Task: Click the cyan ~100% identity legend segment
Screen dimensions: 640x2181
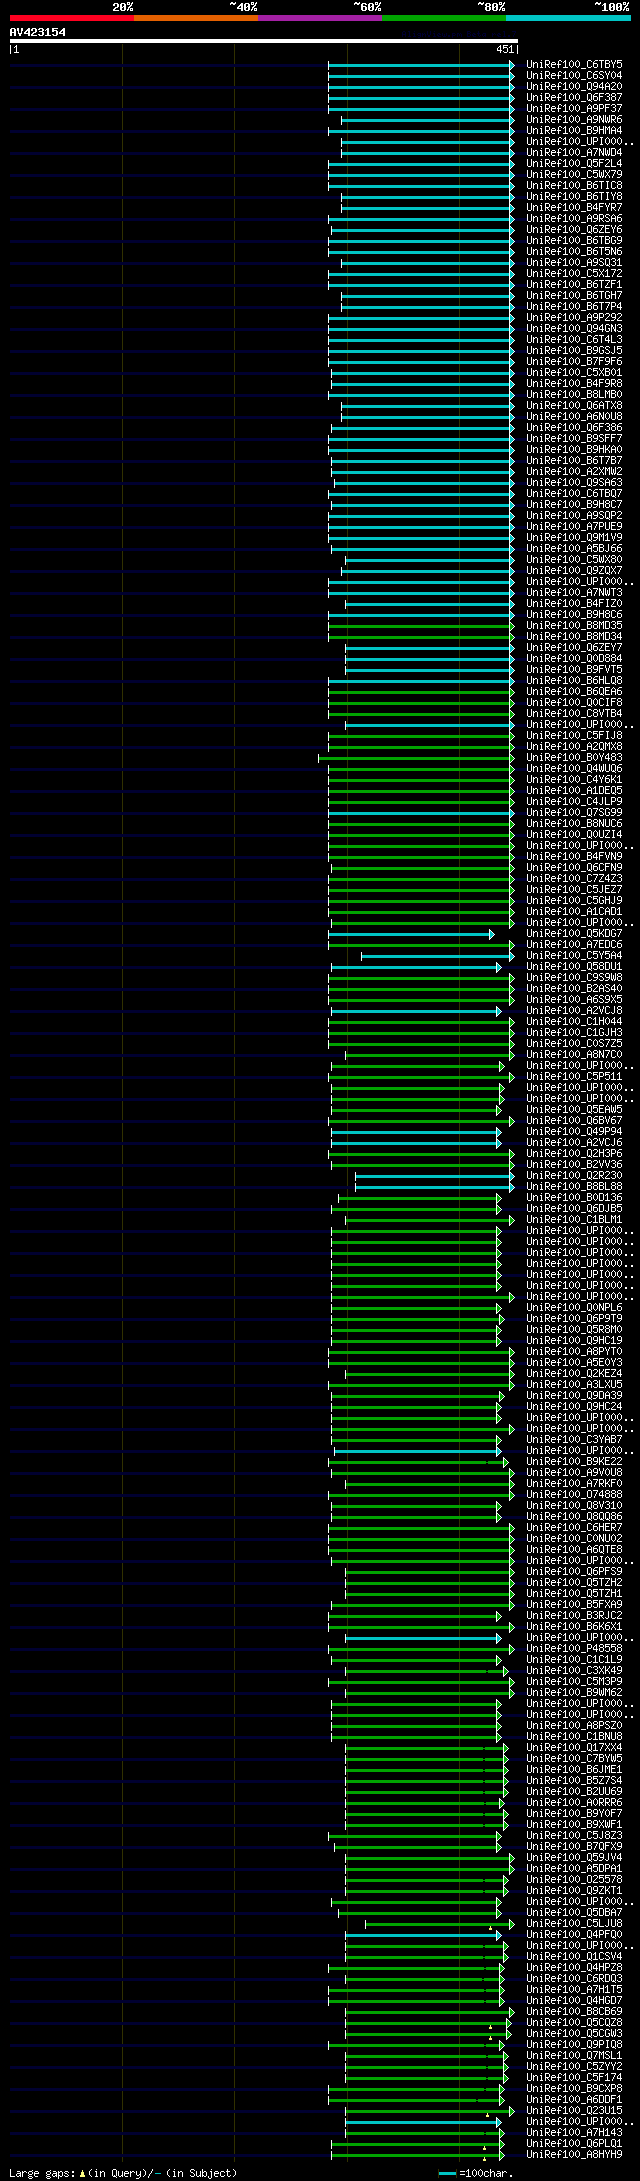Action: [567, 18]
